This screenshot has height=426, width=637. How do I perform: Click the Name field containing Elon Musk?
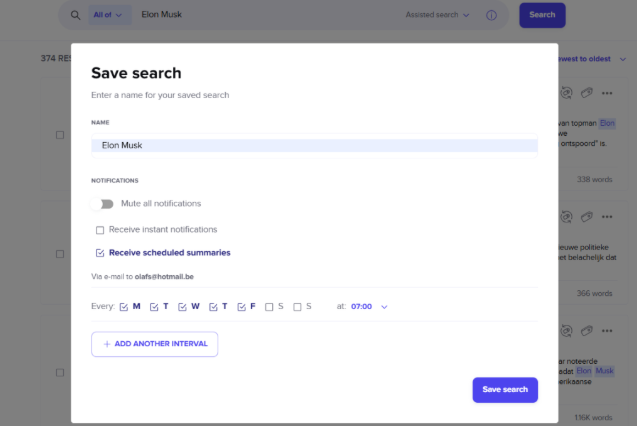314,145
